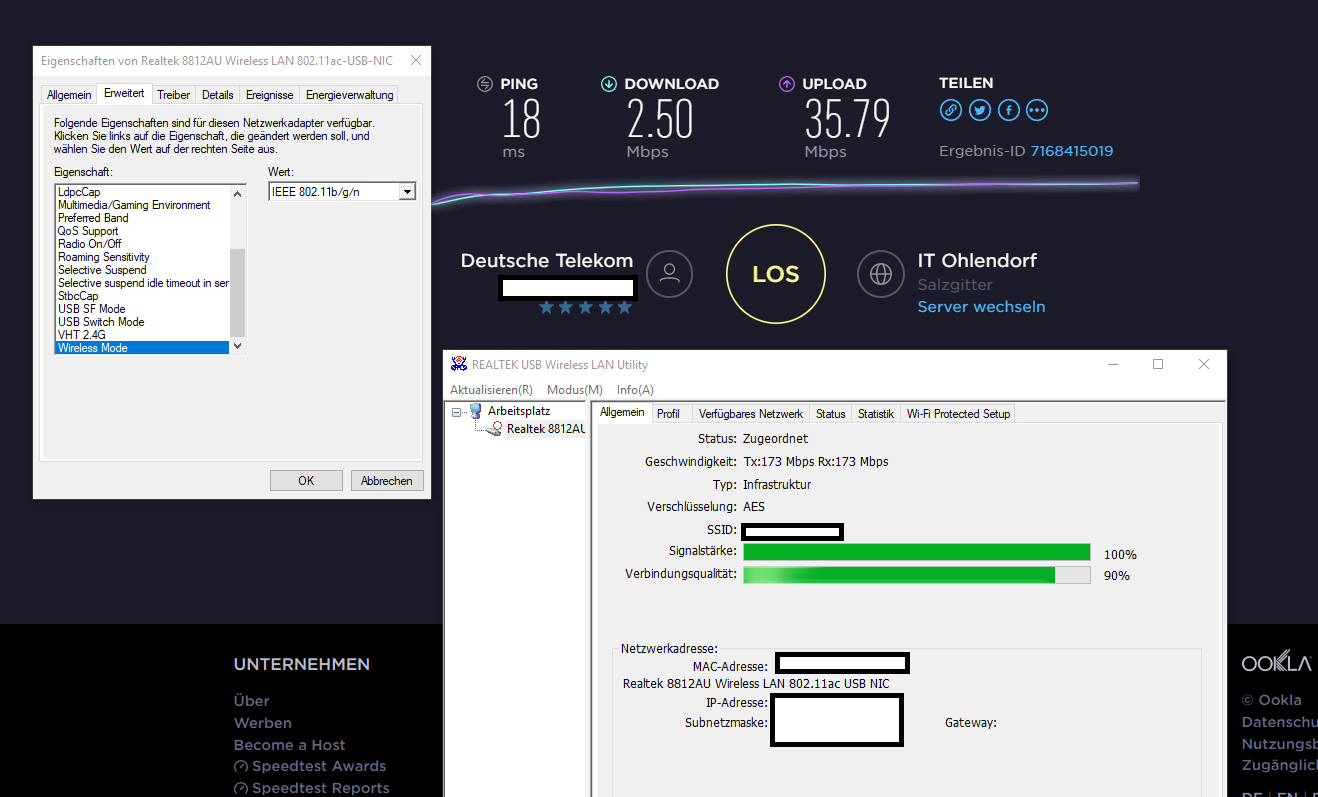Click the Realtek utility title bar icon
The width and height of the screenshot is (1318, 797).
tap(459, 364)
